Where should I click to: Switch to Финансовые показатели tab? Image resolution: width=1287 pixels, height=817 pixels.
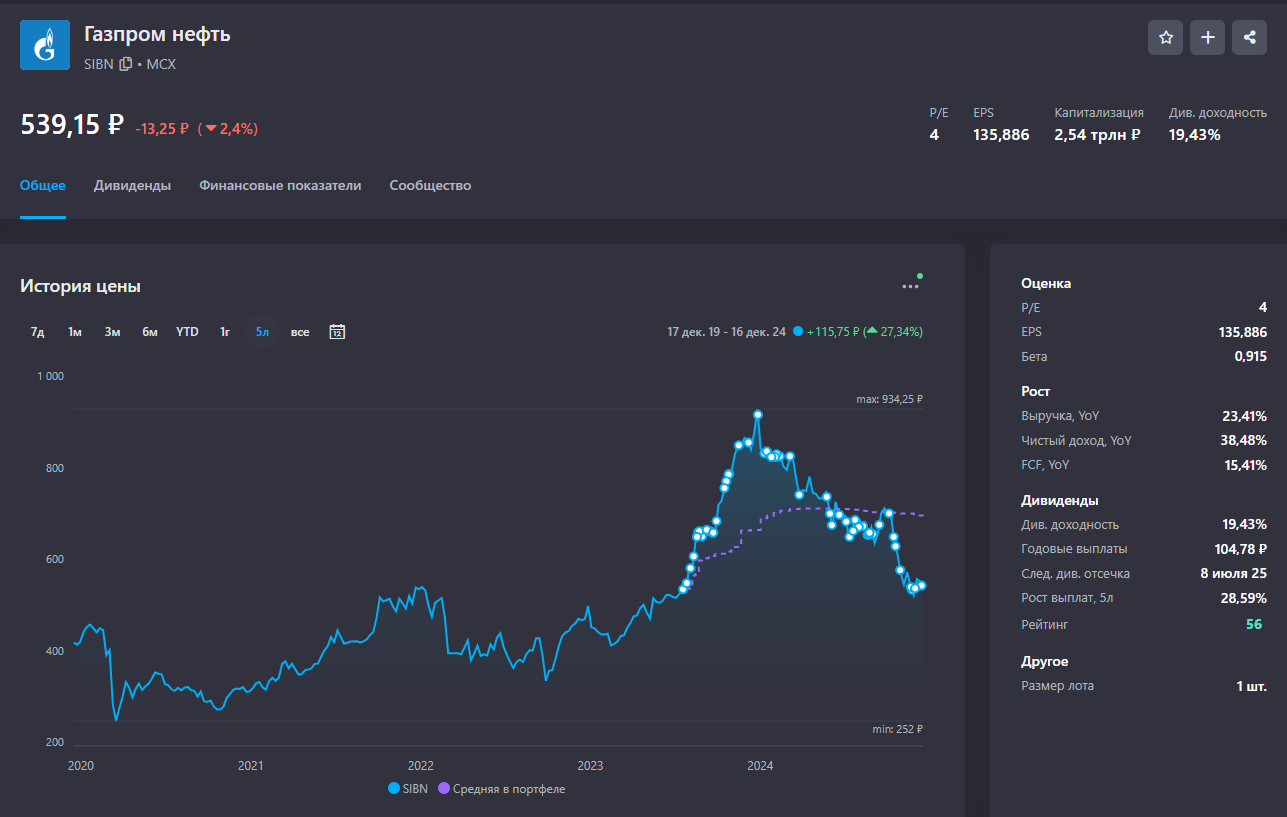tap(280, 185)
